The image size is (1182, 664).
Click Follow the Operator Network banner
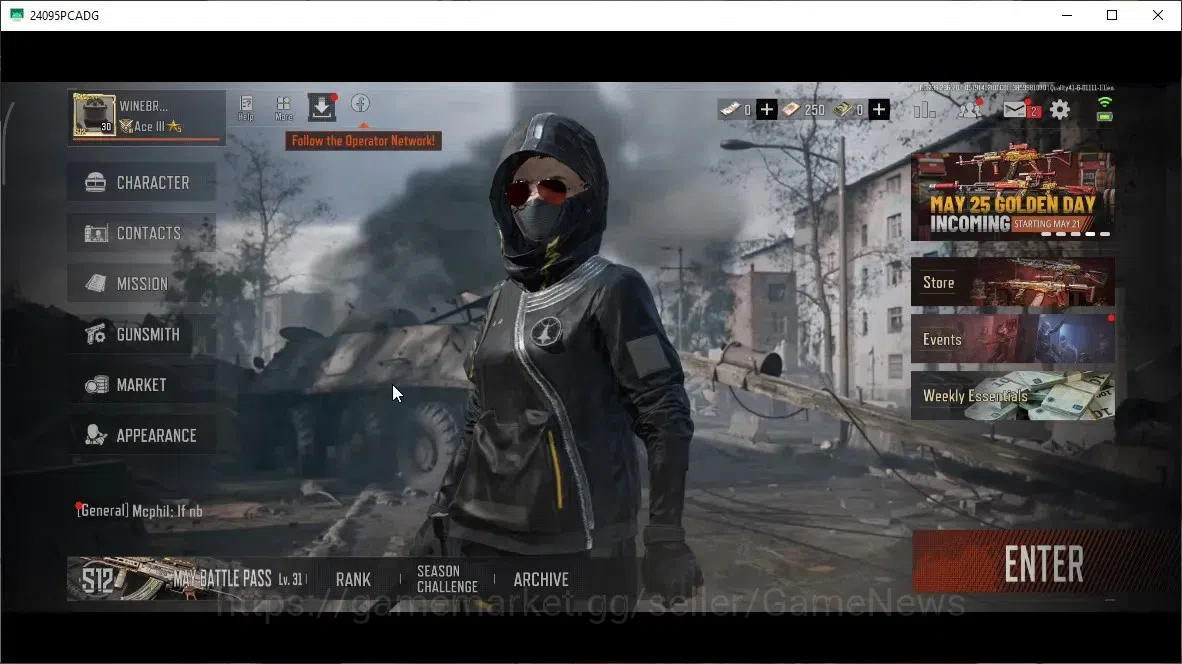click(363, 141)
